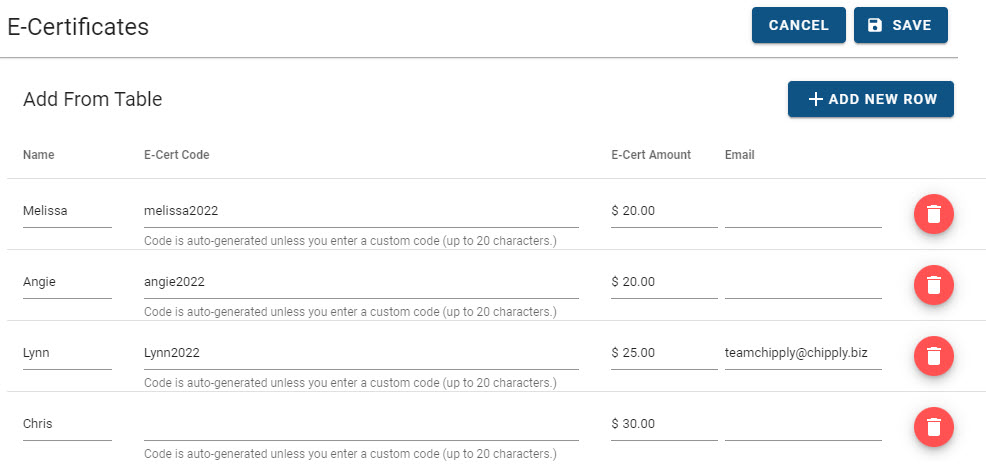Edit the teamchipply@chipply.biz email field

pyautogui.click(x=803, y=354)
